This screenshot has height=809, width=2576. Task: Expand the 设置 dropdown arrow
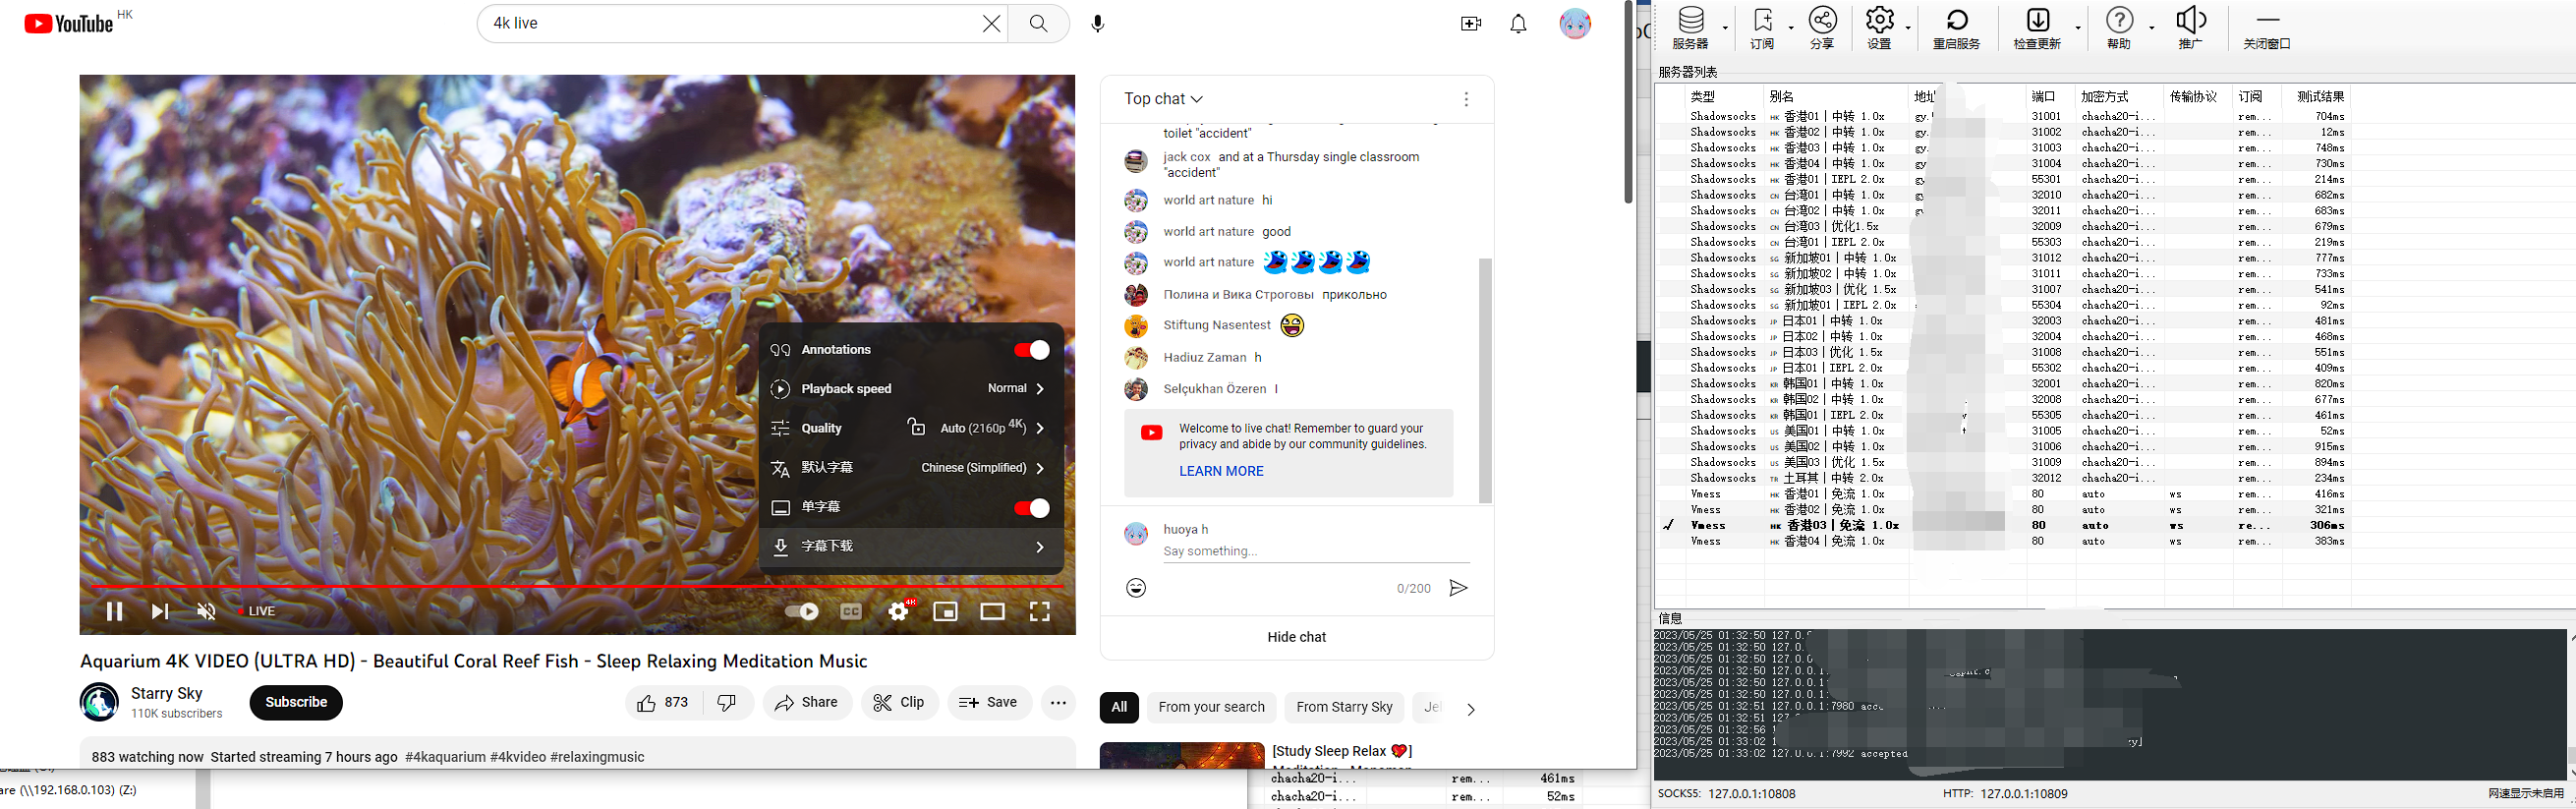click(x=1909, y=28)
